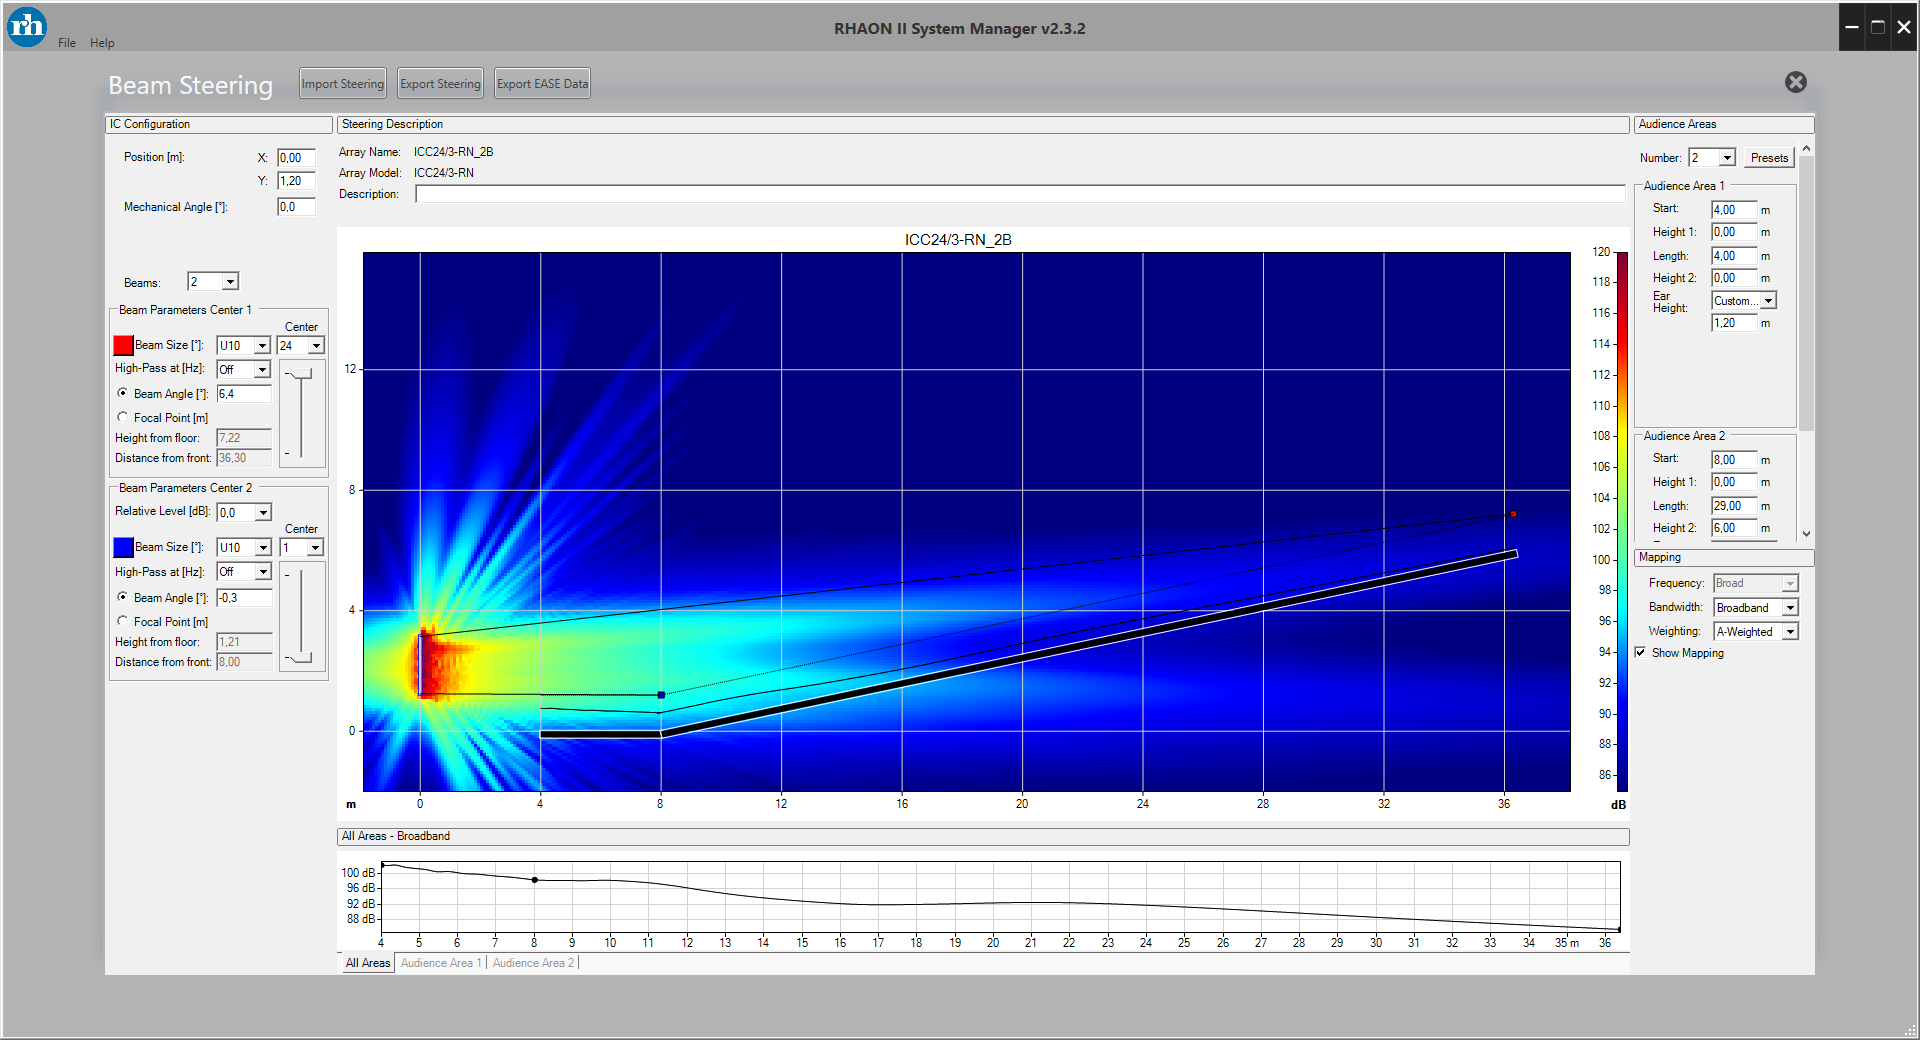Minimize the RHAON II System Manager window
The image size is (1920, 1040).
(1852, 27)
